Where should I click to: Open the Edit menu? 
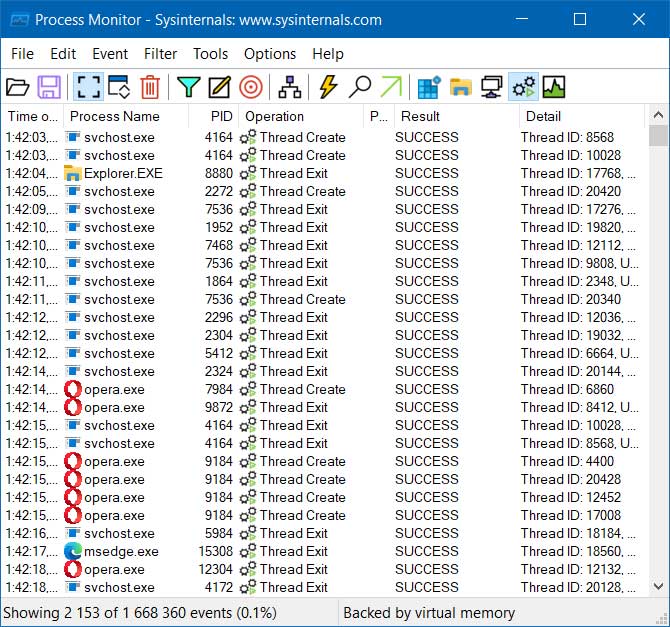tap(63, 54)
